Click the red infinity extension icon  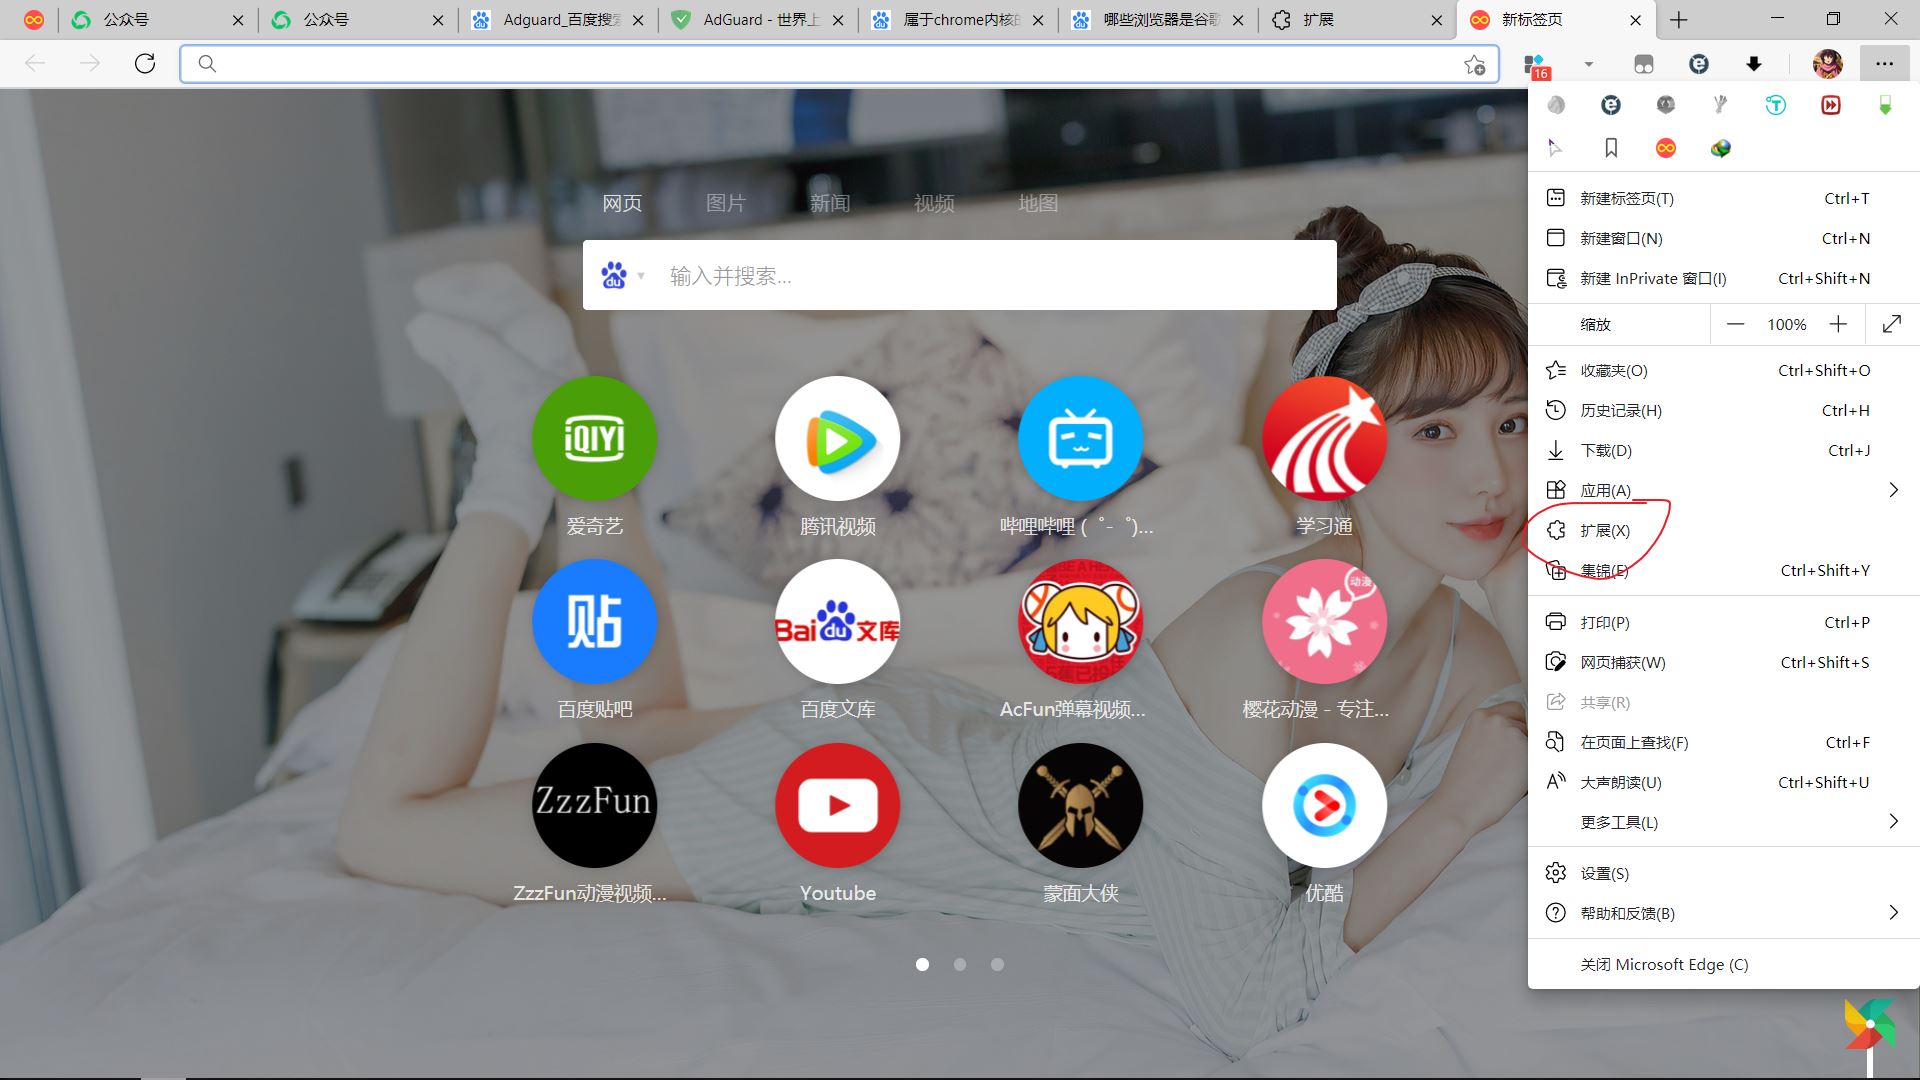coord(1666,147)
